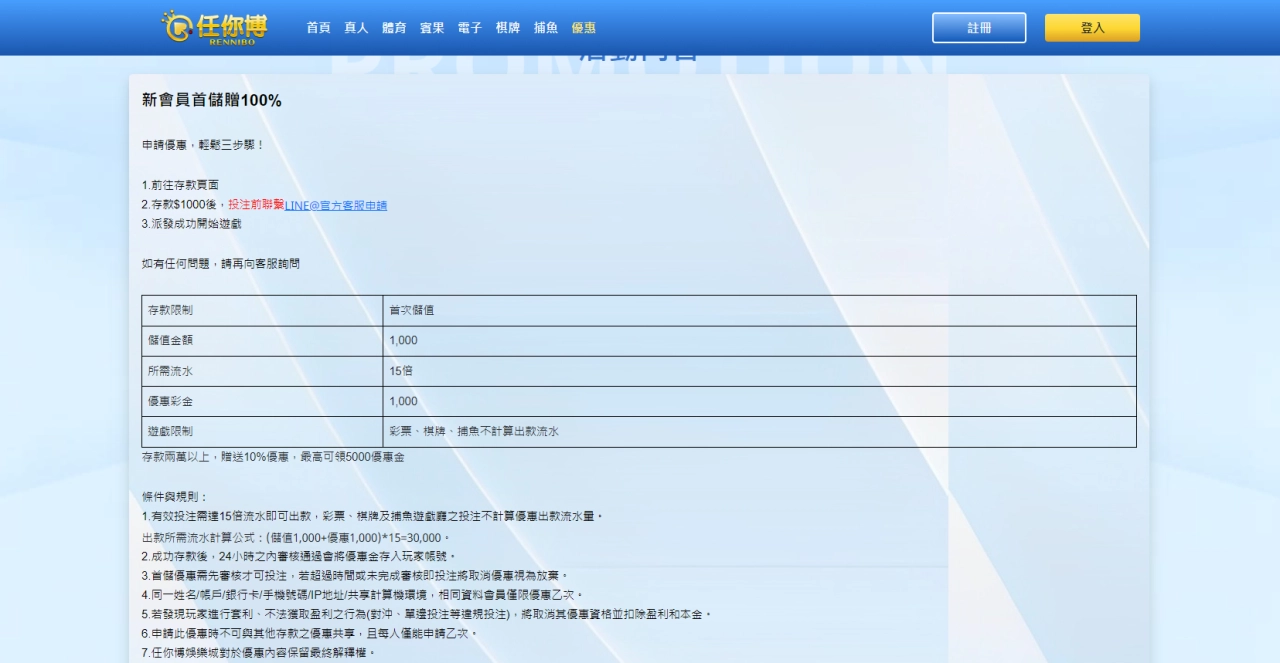Open the 棋牌 card games section
The height and width of the screenshot is (663, 1280).
pos(506,28)
